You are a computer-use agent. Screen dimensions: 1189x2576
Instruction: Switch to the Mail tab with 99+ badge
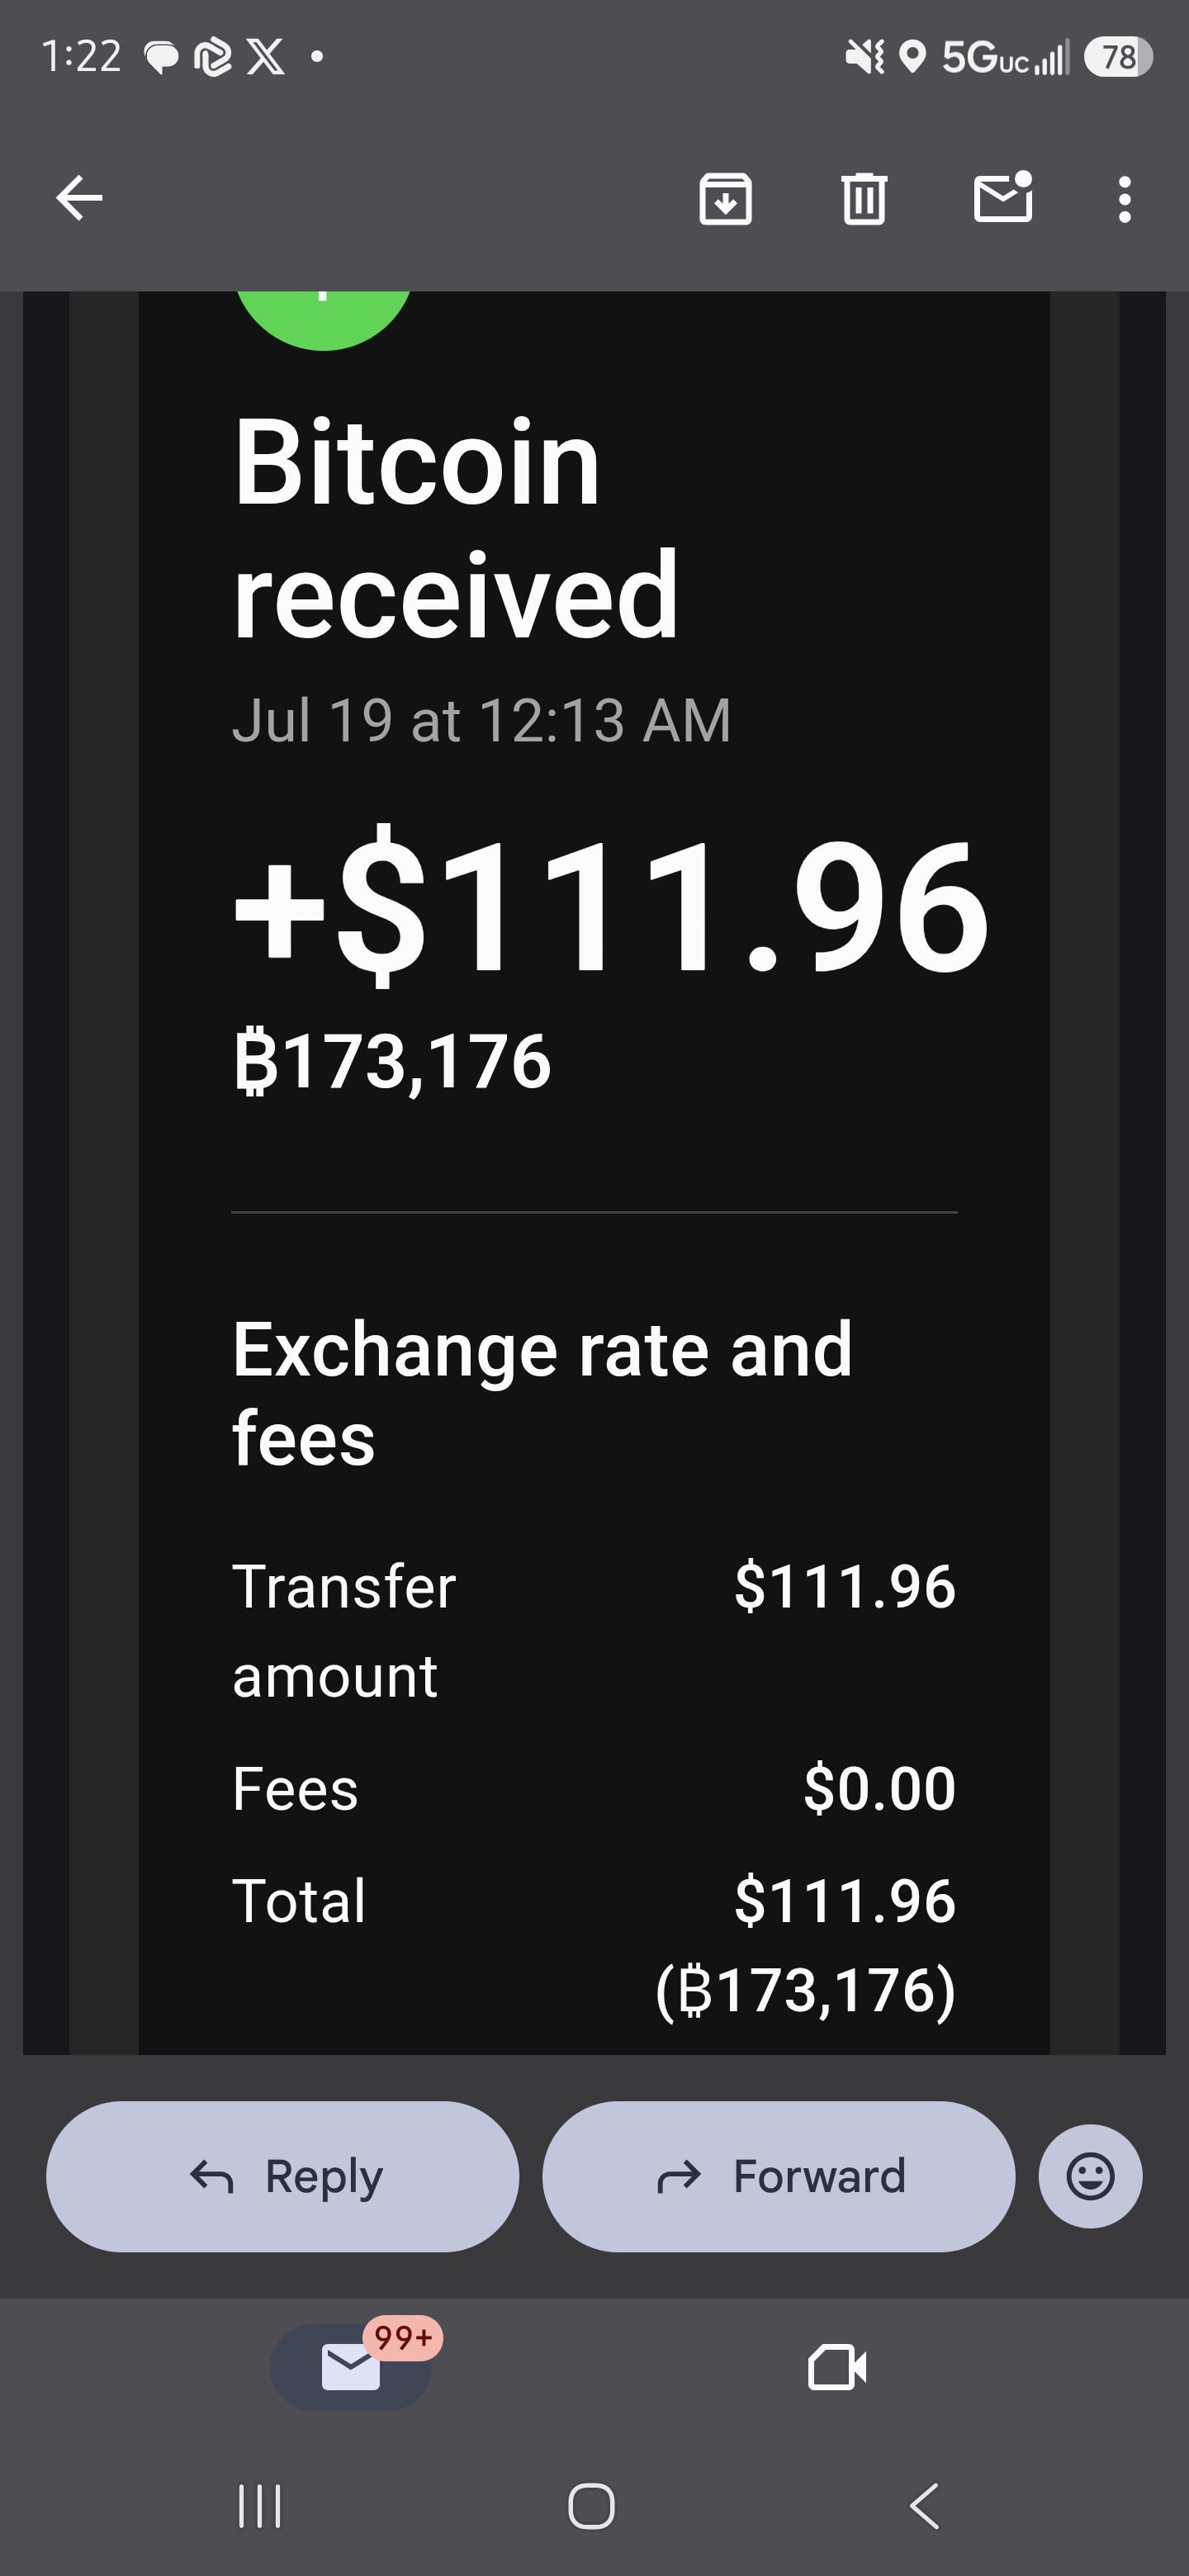(352, 2366)
